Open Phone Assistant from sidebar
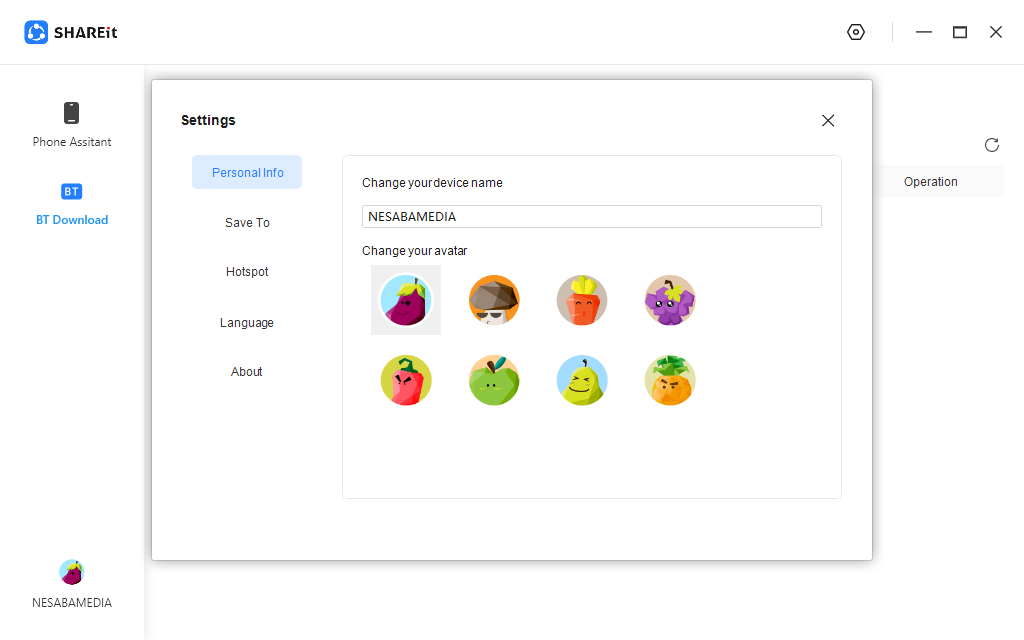The width and height of the screenshot is (1024, 640). (72, 124)
